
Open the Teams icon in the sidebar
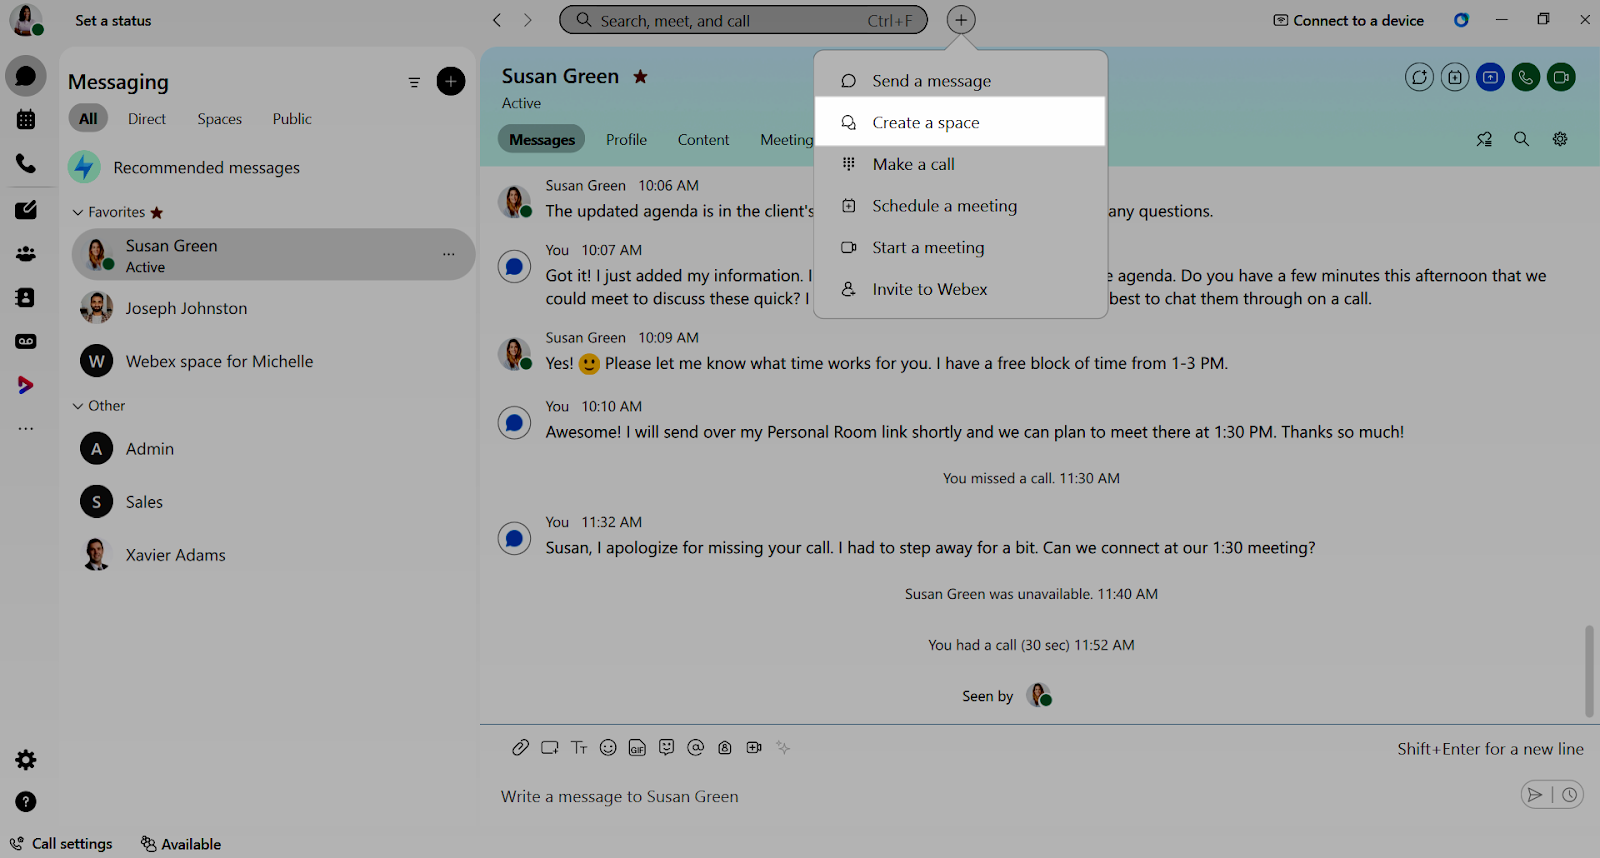(x=26, y=254)
